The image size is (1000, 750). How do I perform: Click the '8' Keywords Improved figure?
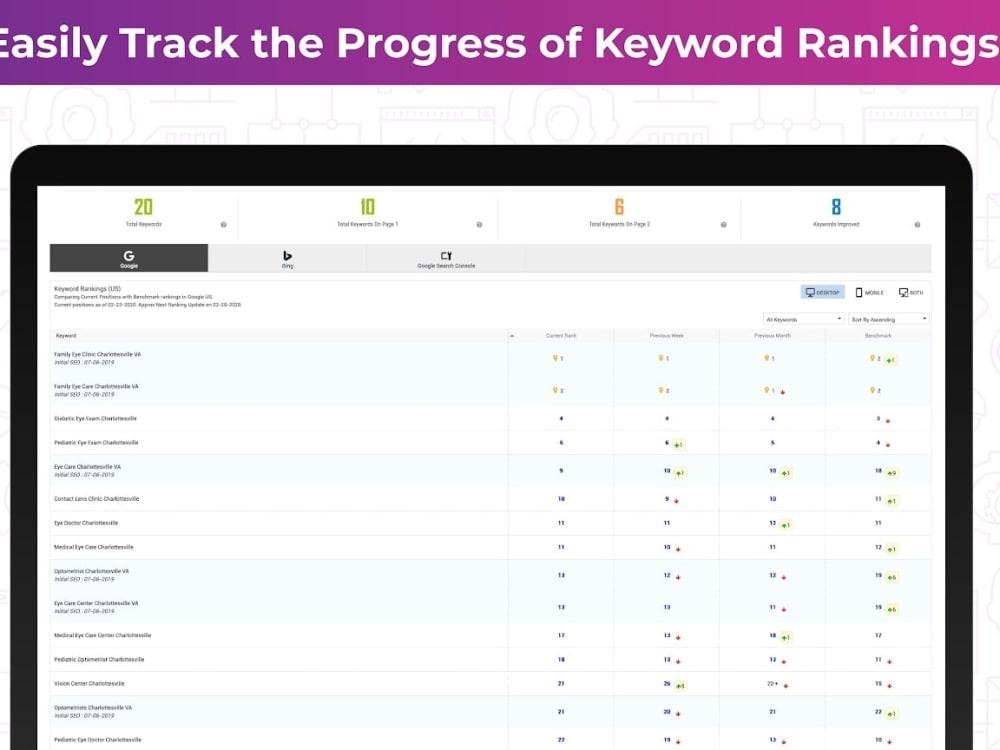tap(836, 207)
